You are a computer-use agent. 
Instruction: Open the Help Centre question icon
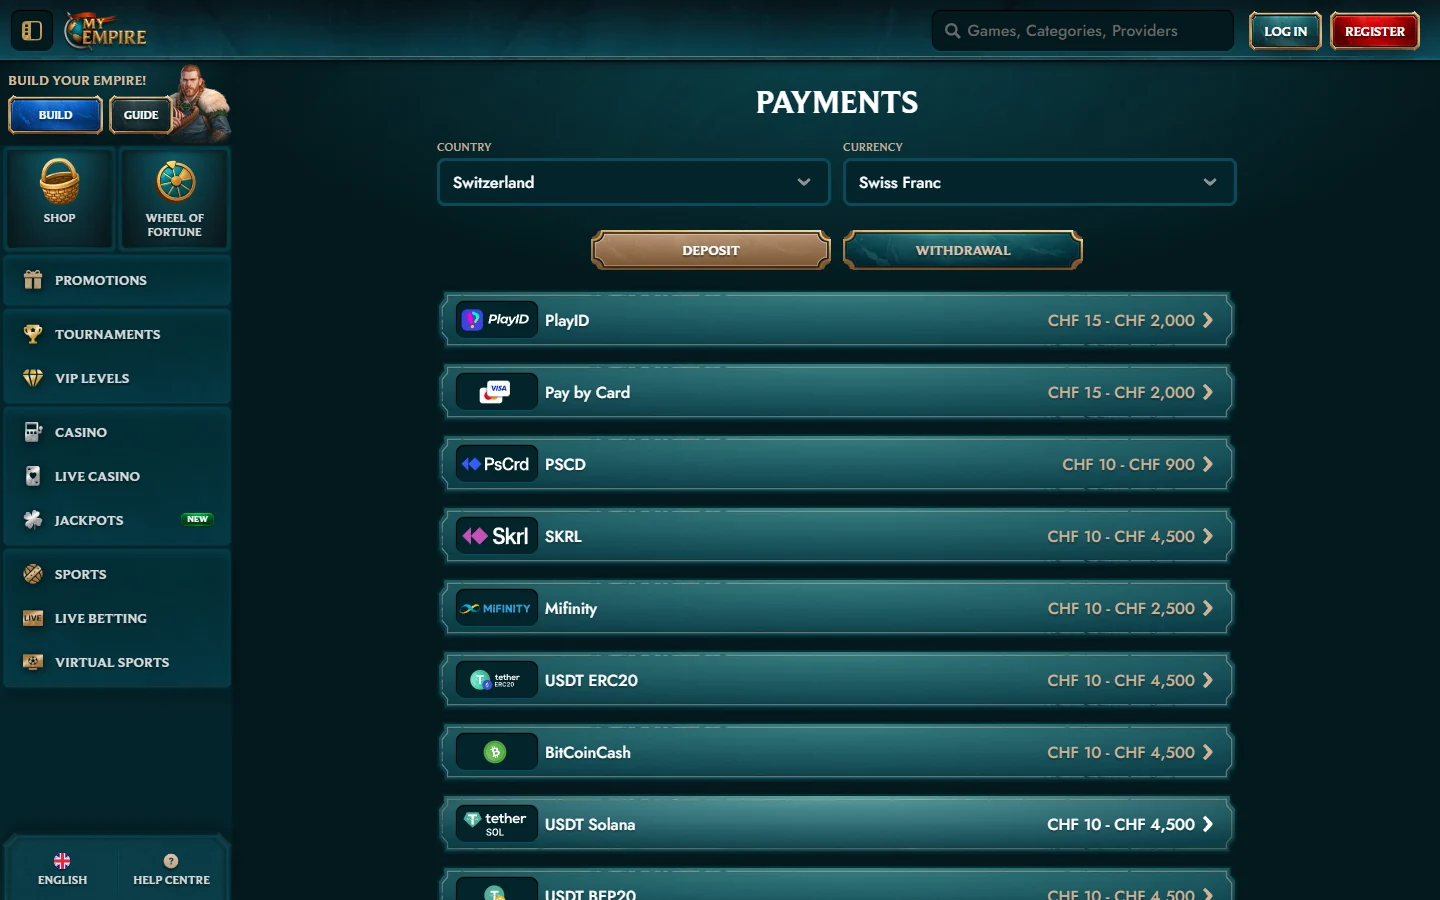[x=171, y=860]
